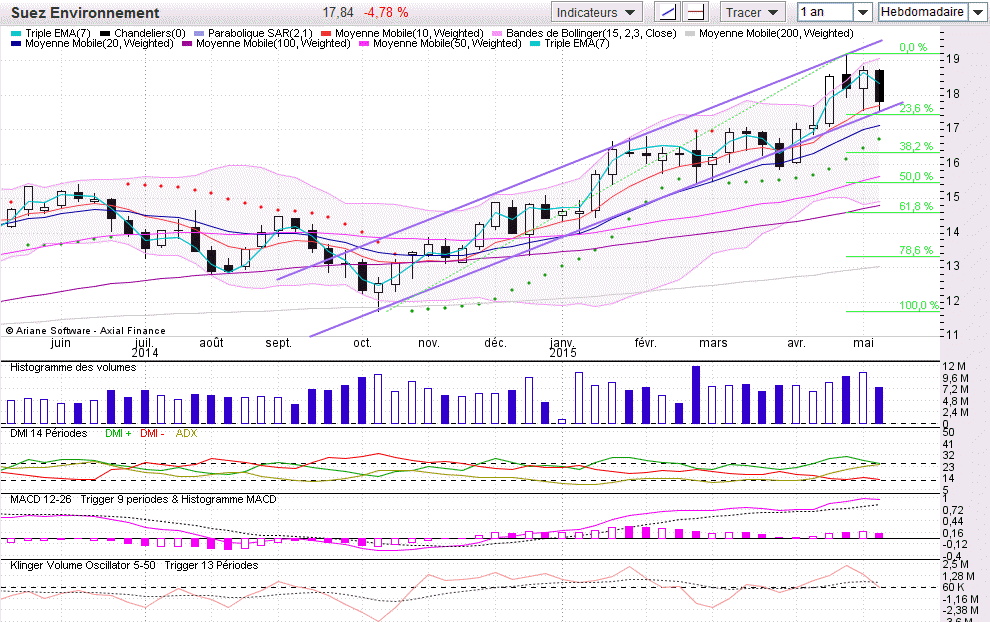The height and width of the screenshot is (622, 990).
Task: Click the ADX legend label
Action: [x=186, y=434]
